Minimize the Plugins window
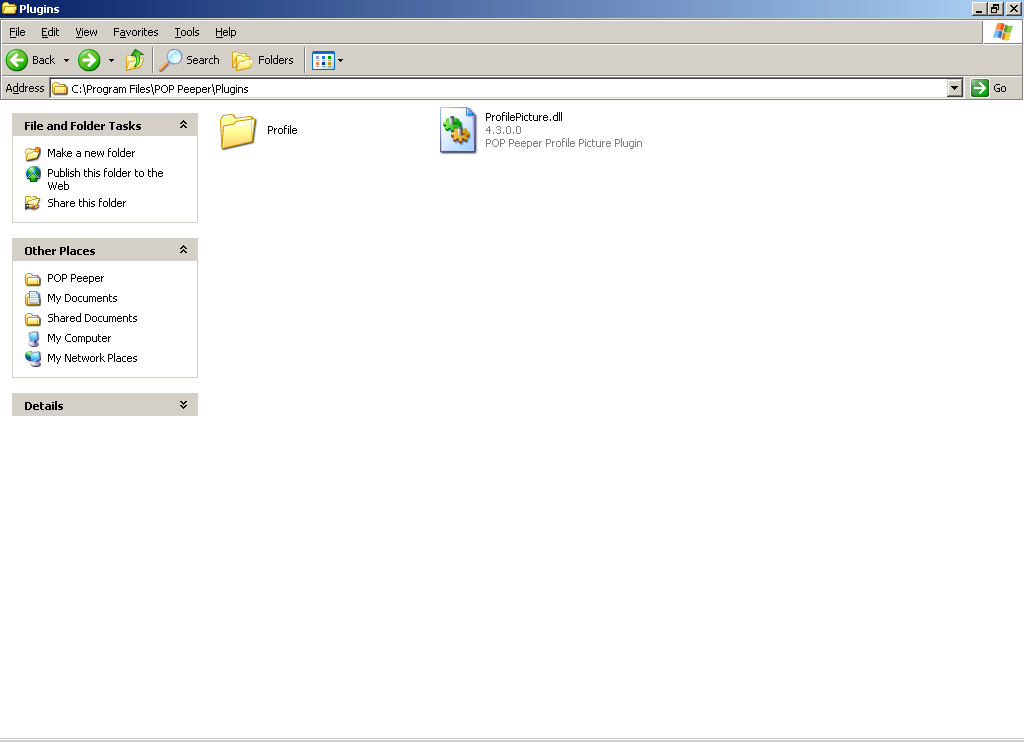 pyautogui.click(x=979, y=8)
